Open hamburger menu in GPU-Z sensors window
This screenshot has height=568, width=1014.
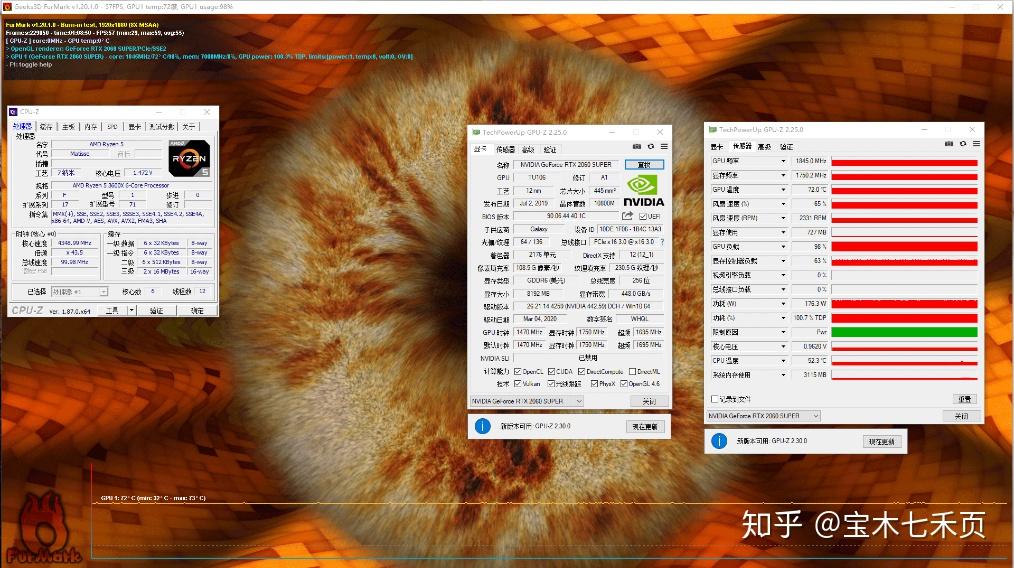tap(976, 144)
